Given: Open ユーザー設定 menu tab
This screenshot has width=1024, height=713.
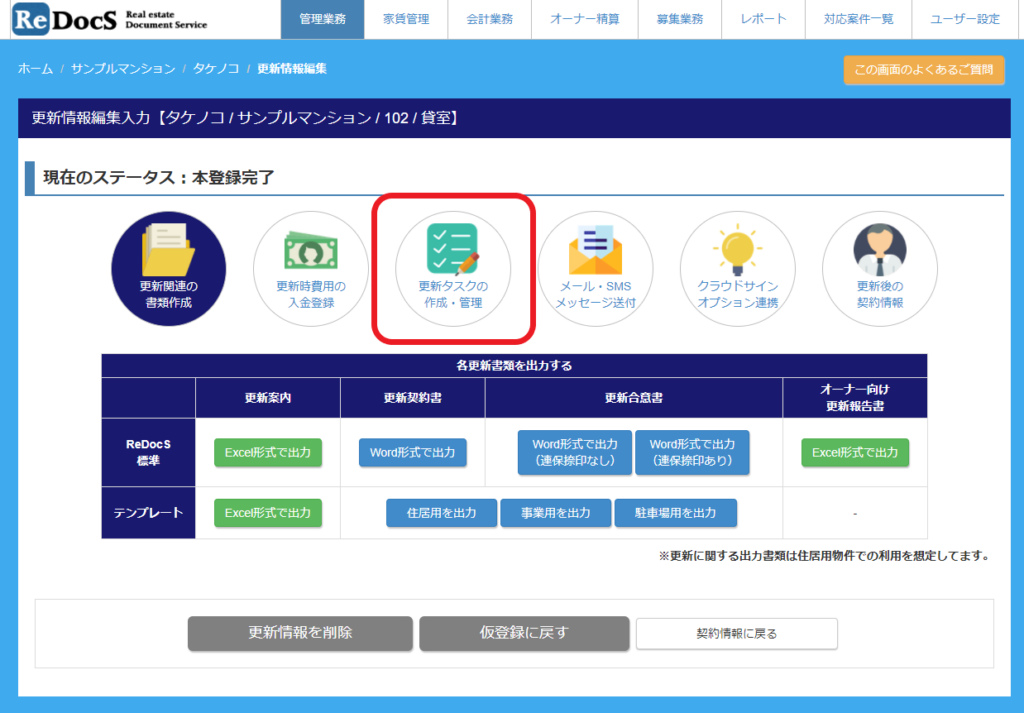Looking at the screenshot, I should (x=965, y=20).
